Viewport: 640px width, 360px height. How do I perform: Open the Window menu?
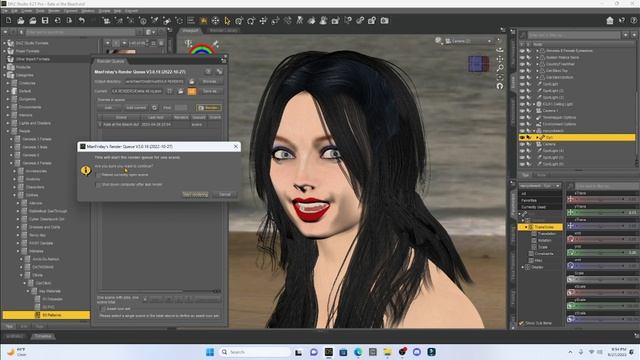(x=87, y=11)
